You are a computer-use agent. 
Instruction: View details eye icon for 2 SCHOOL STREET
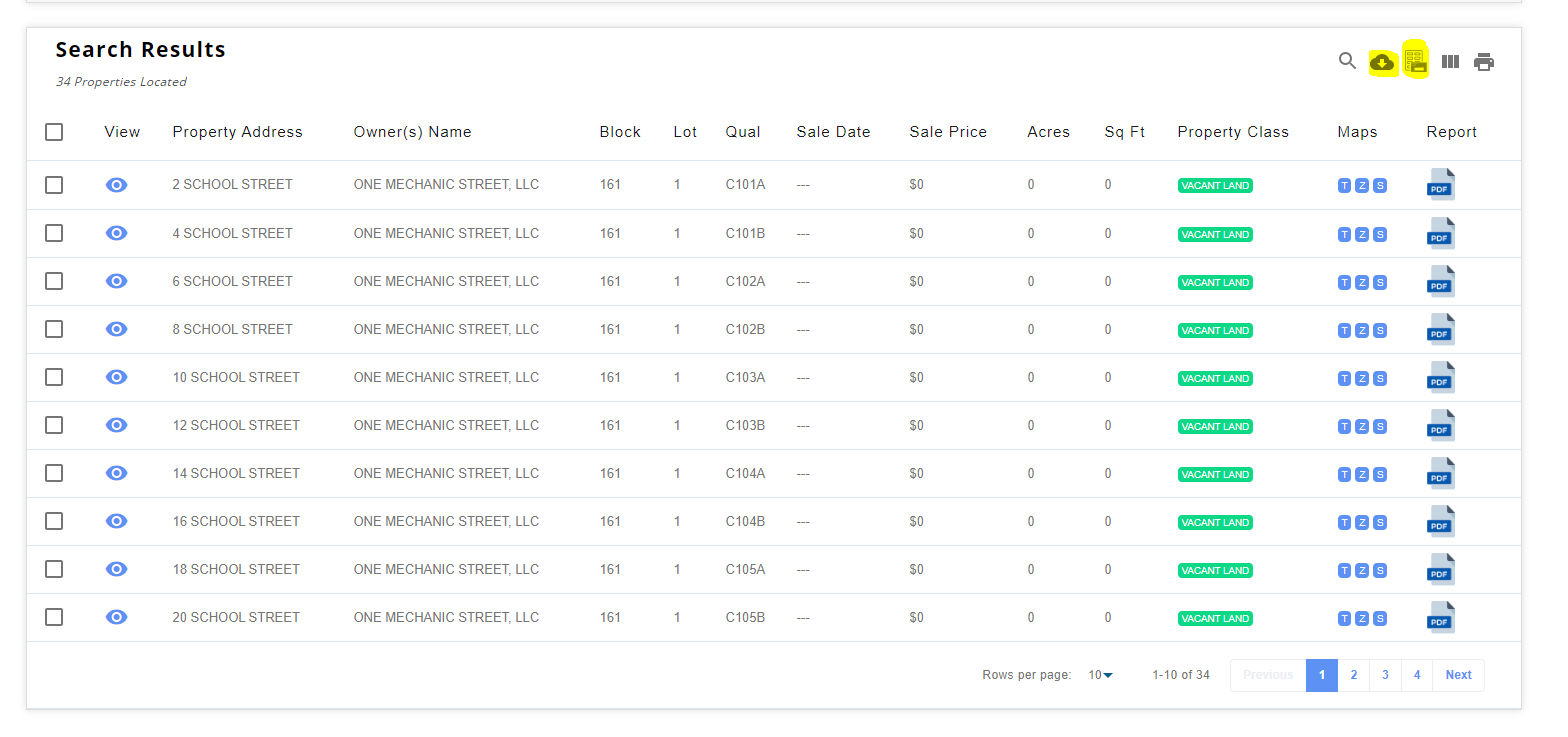pos(117,185)
